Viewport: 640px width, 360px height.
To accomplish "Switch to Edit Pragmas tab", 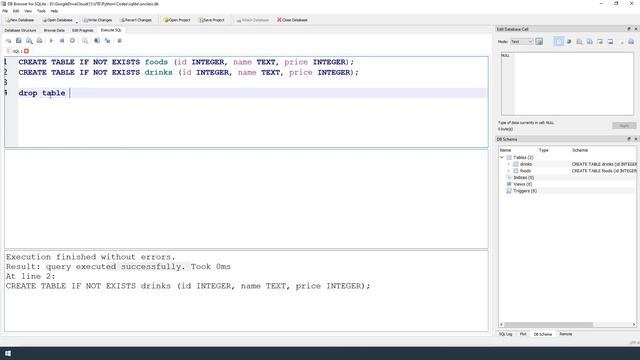I will coord(82,30).
